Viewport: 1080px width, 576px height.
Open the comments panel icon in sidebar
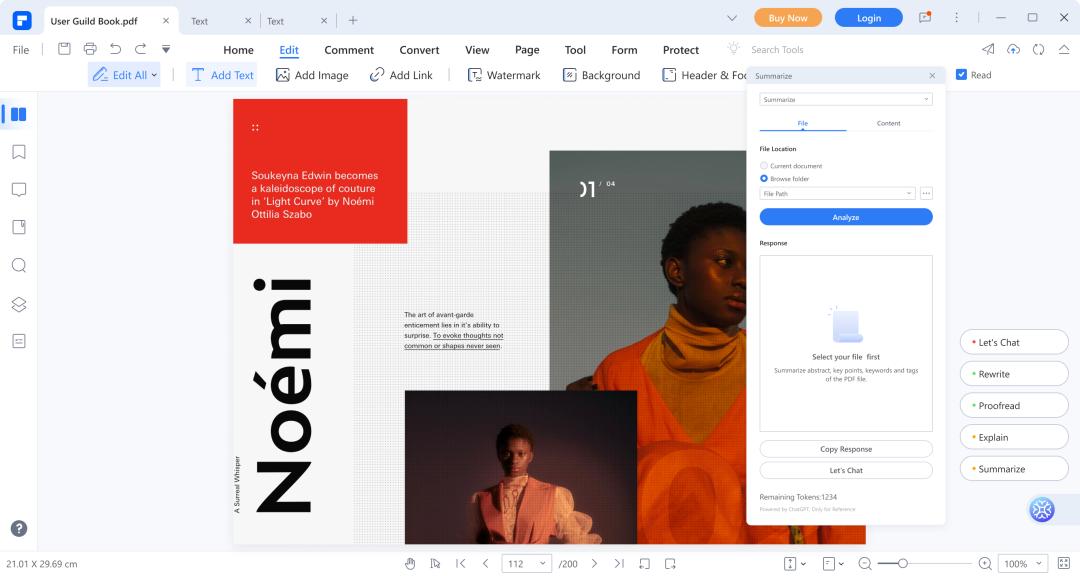[18, 190]
